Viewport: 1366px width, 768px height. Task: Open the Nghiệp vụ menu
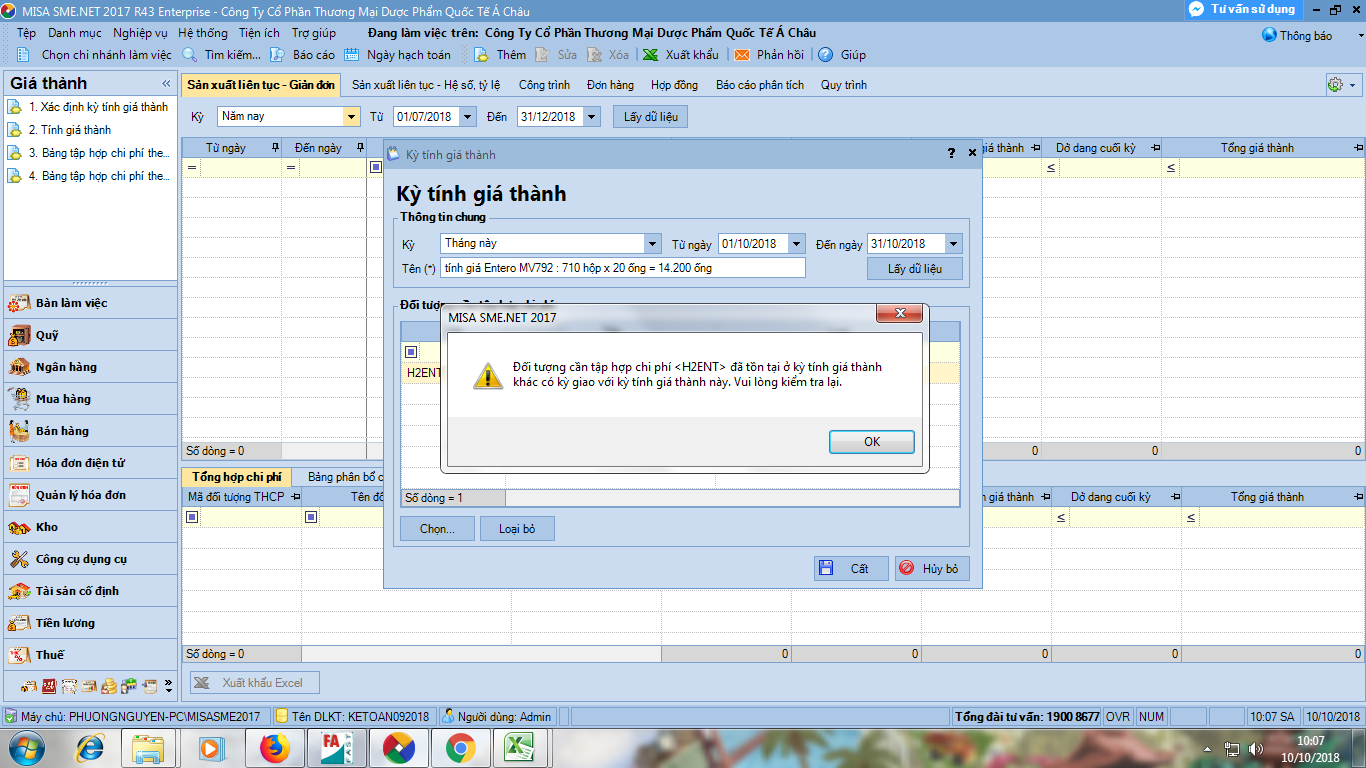(x=140, y=33)
